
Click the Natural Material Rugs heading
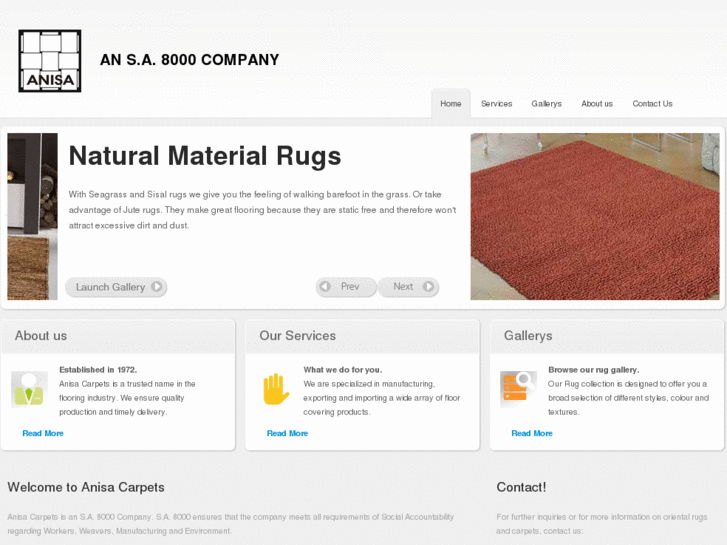pyautogui.click(x=205, y=155)
